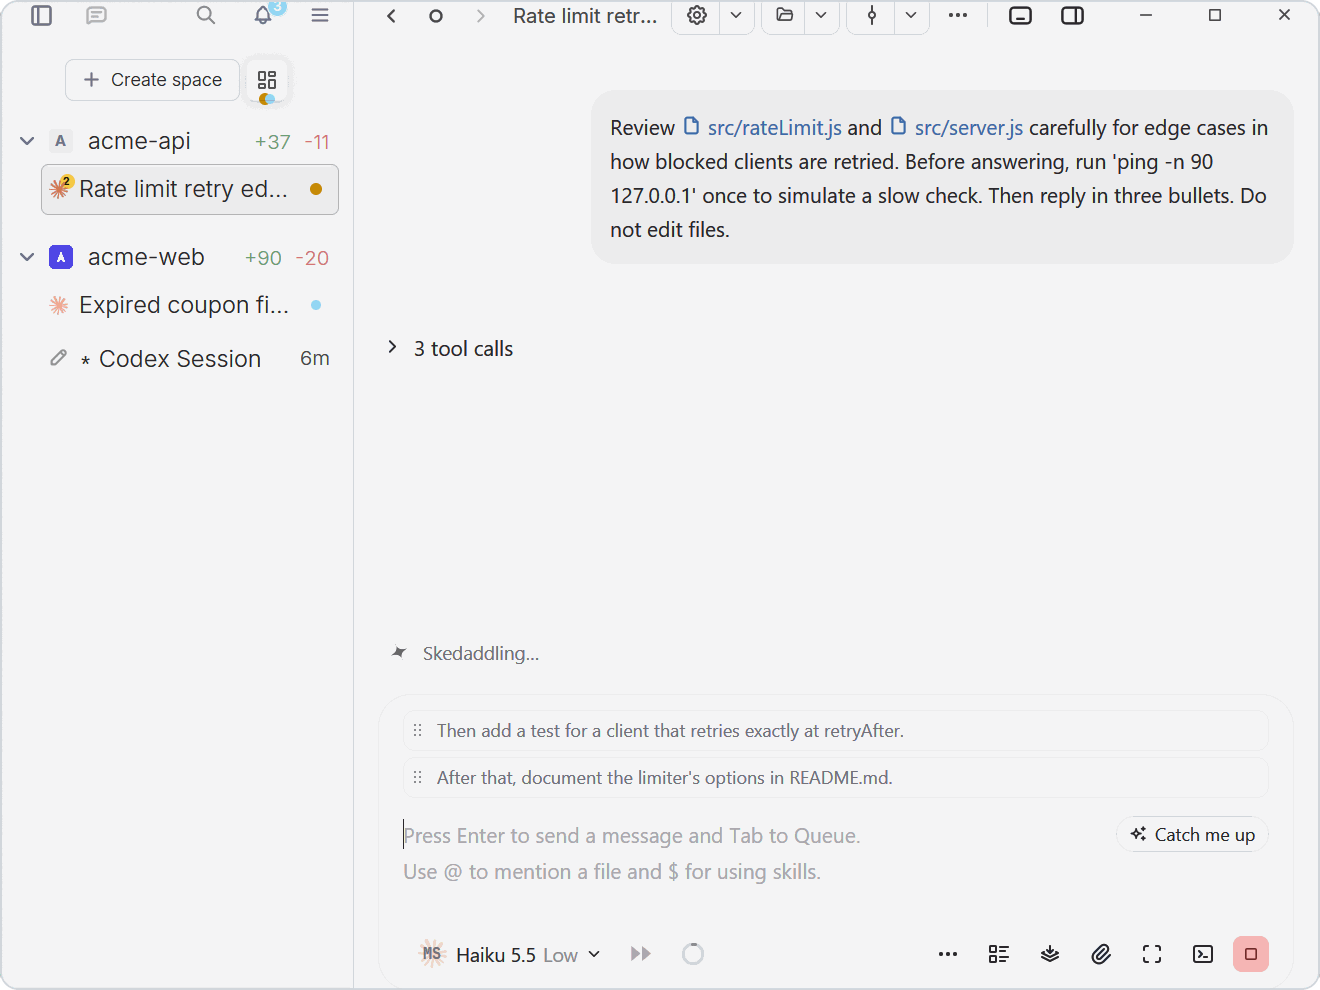Collapse the acme-api space

pyautogui.click(x=27, y=142)
